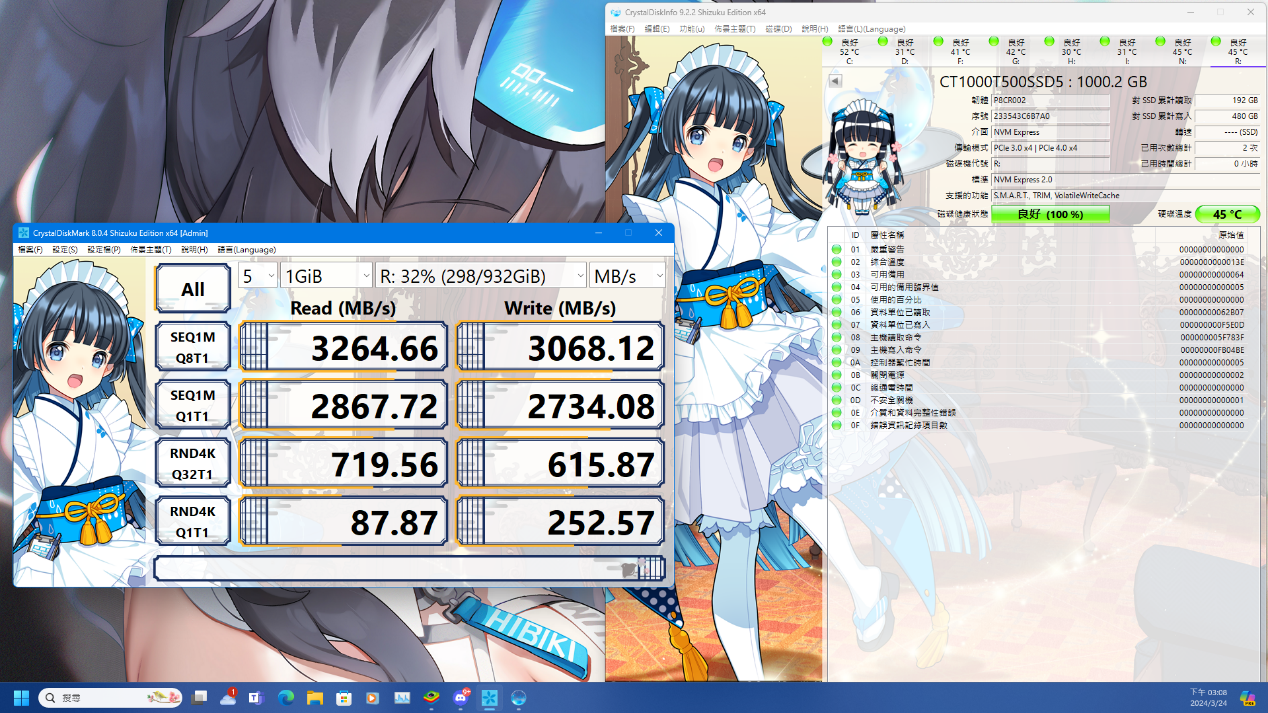Image resolution: width=1268 pixels, height=713 pixels.
Task: Open Discord from the taskbar
Action: pyautogui.click(x=460, y=697)
